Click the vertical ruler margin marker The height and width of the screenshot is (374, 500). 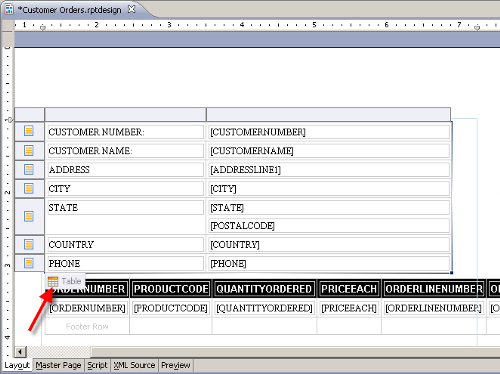(10, 120)
